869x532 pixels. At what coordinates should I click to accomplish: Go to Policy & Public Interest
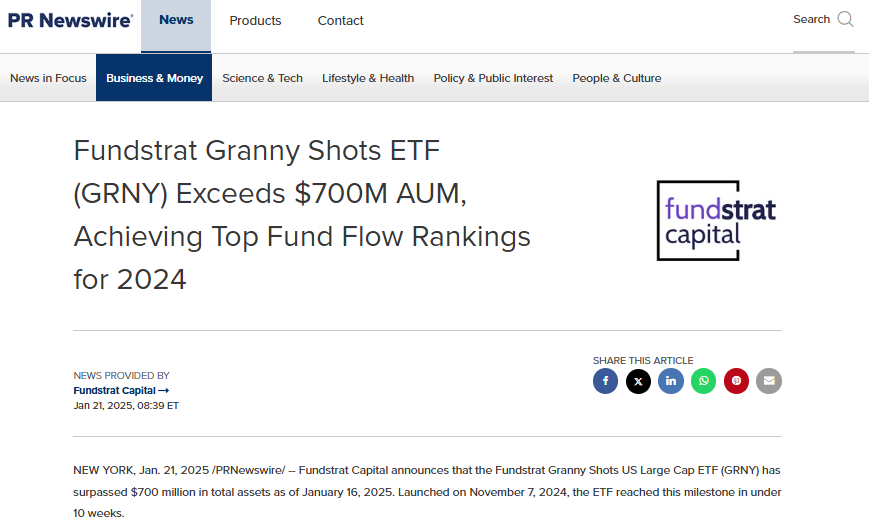click(x=493, y=78)
